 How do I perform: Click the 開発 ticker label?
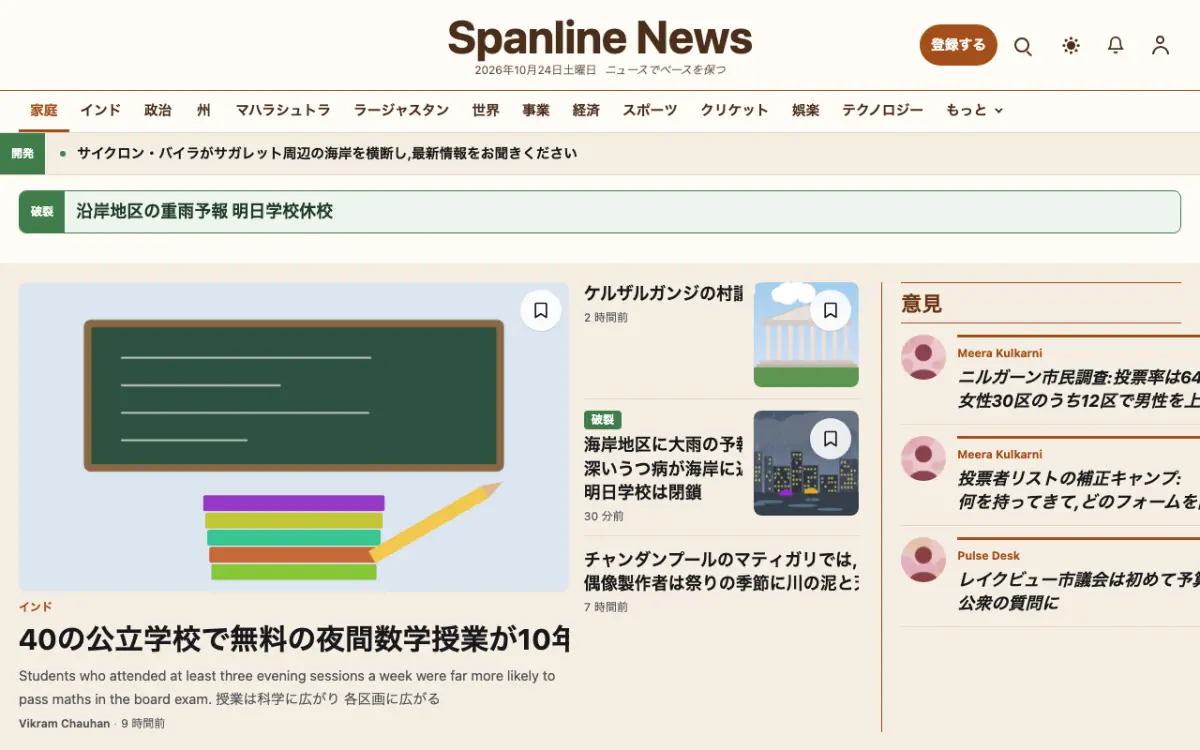(22, 153)
